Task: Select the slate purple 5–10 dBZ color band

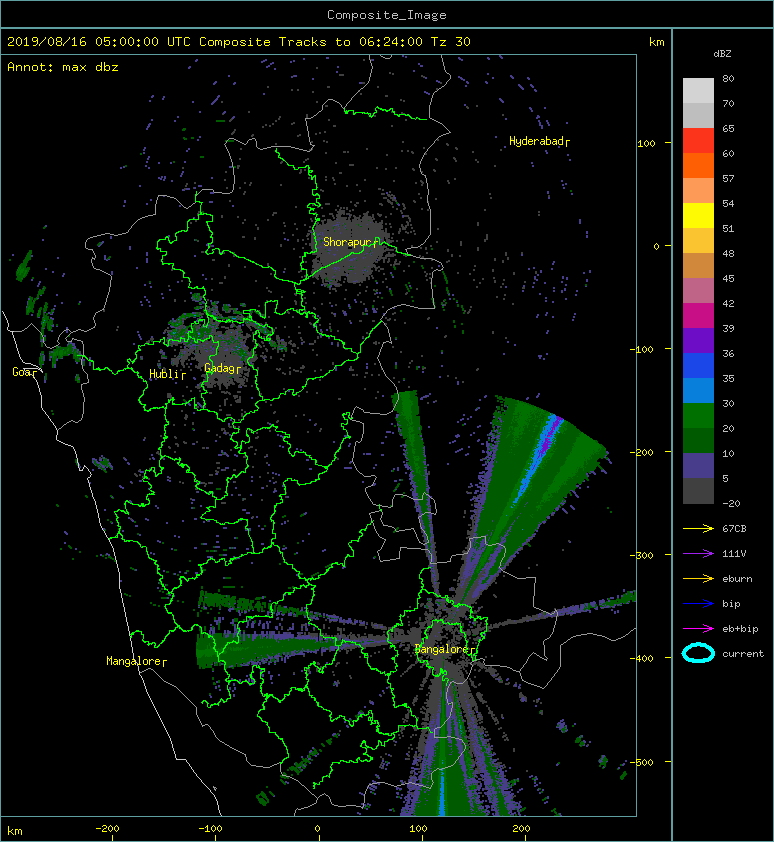Action: (x=698, y=466)
